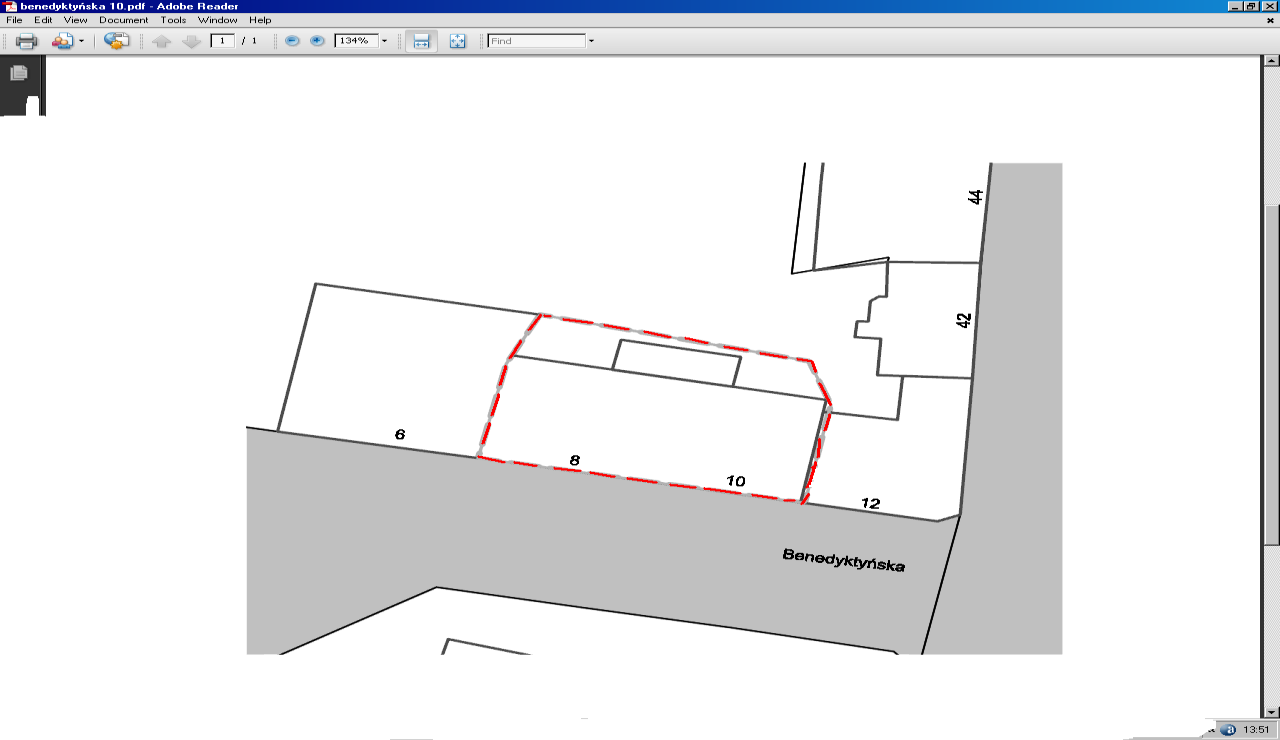The image size is (1280, 740).
Task: Click the fit one full page icon
Action: click(457, 41)
